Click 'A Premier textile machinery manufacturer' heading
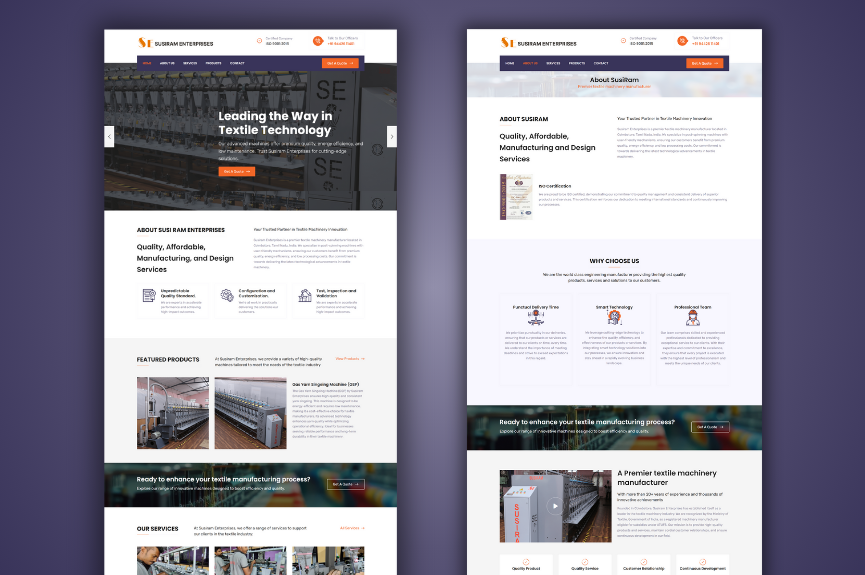 tap(667, 477)
